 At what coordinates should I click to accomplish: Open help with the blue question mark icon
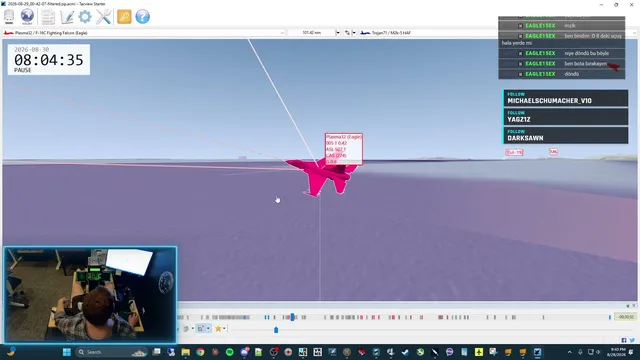click(142, 17)
